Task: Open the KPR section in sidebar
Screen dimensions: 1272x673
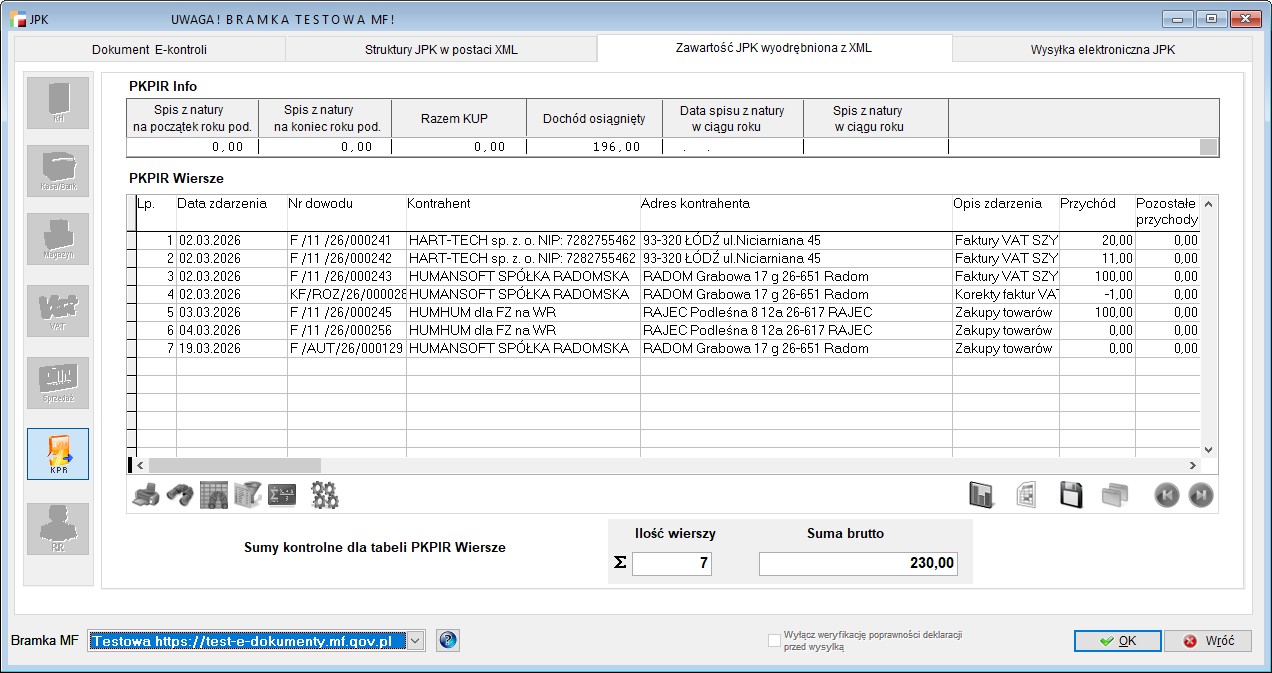Action: click(x=58, y=454)
